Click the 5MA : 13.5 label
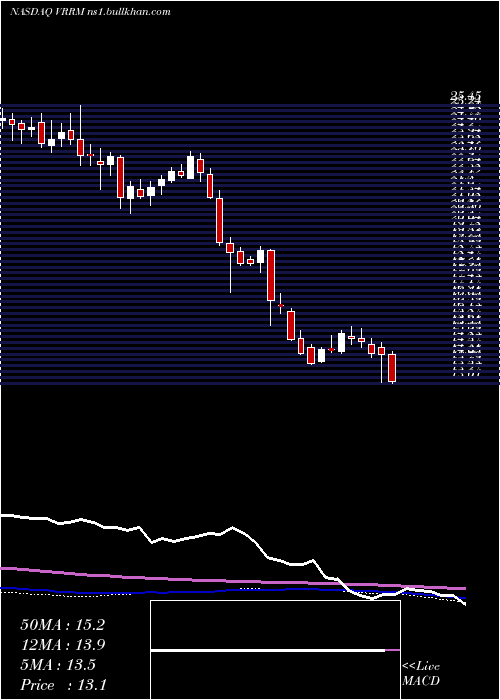This screenshot has height=700, width=500. click(x=58, y=665)
